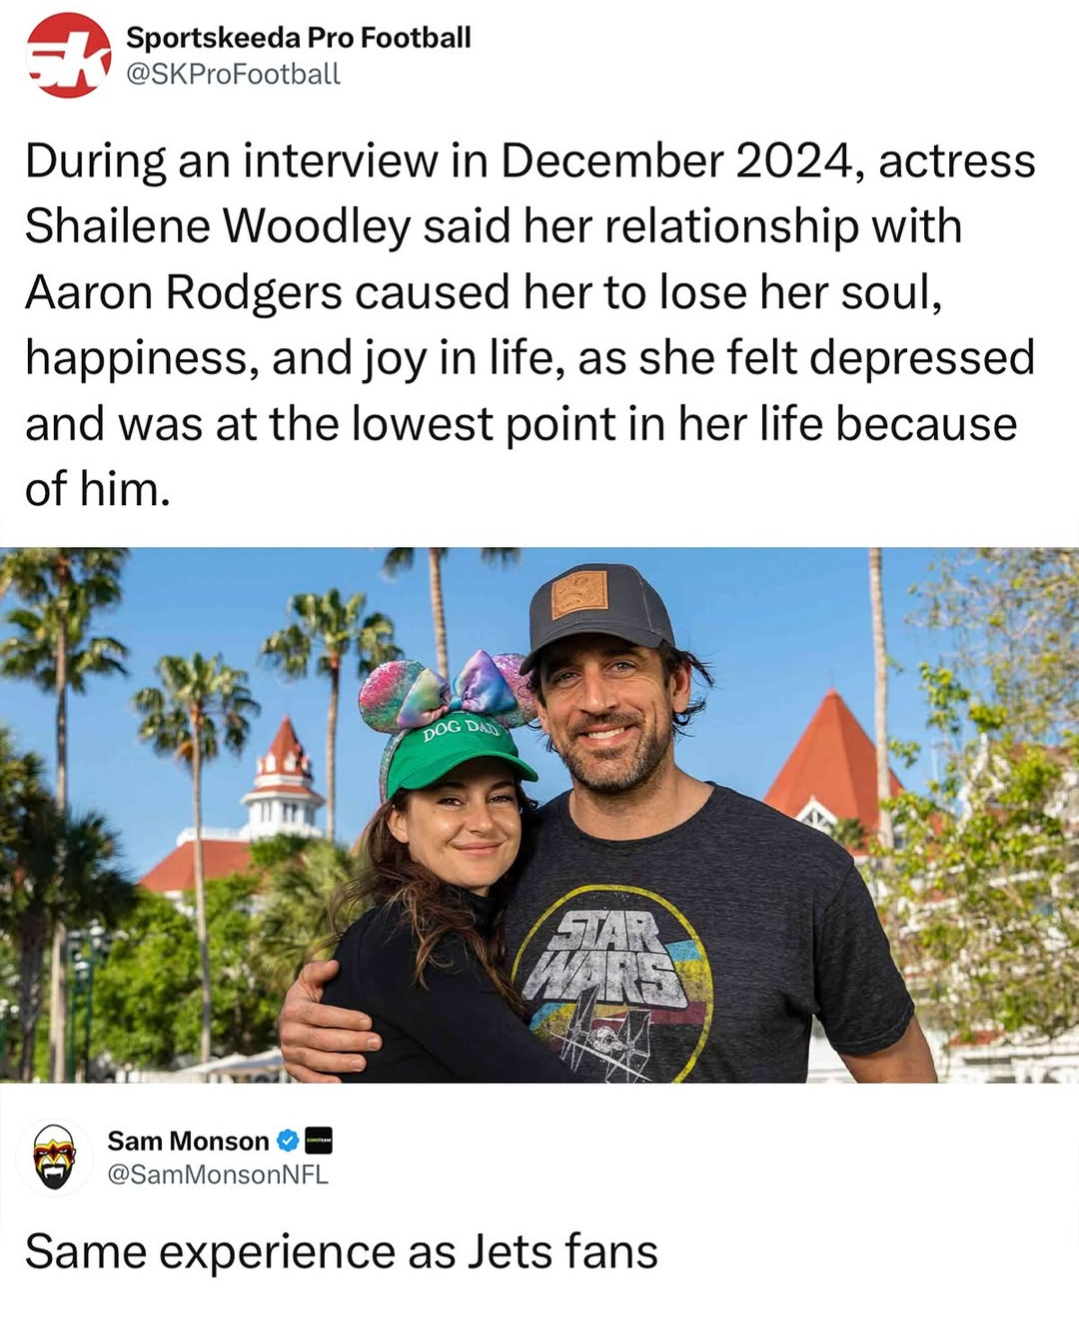Open Sam Monson's profile avatar
Screen dimensions: 1079x1325
point(55,1156)
